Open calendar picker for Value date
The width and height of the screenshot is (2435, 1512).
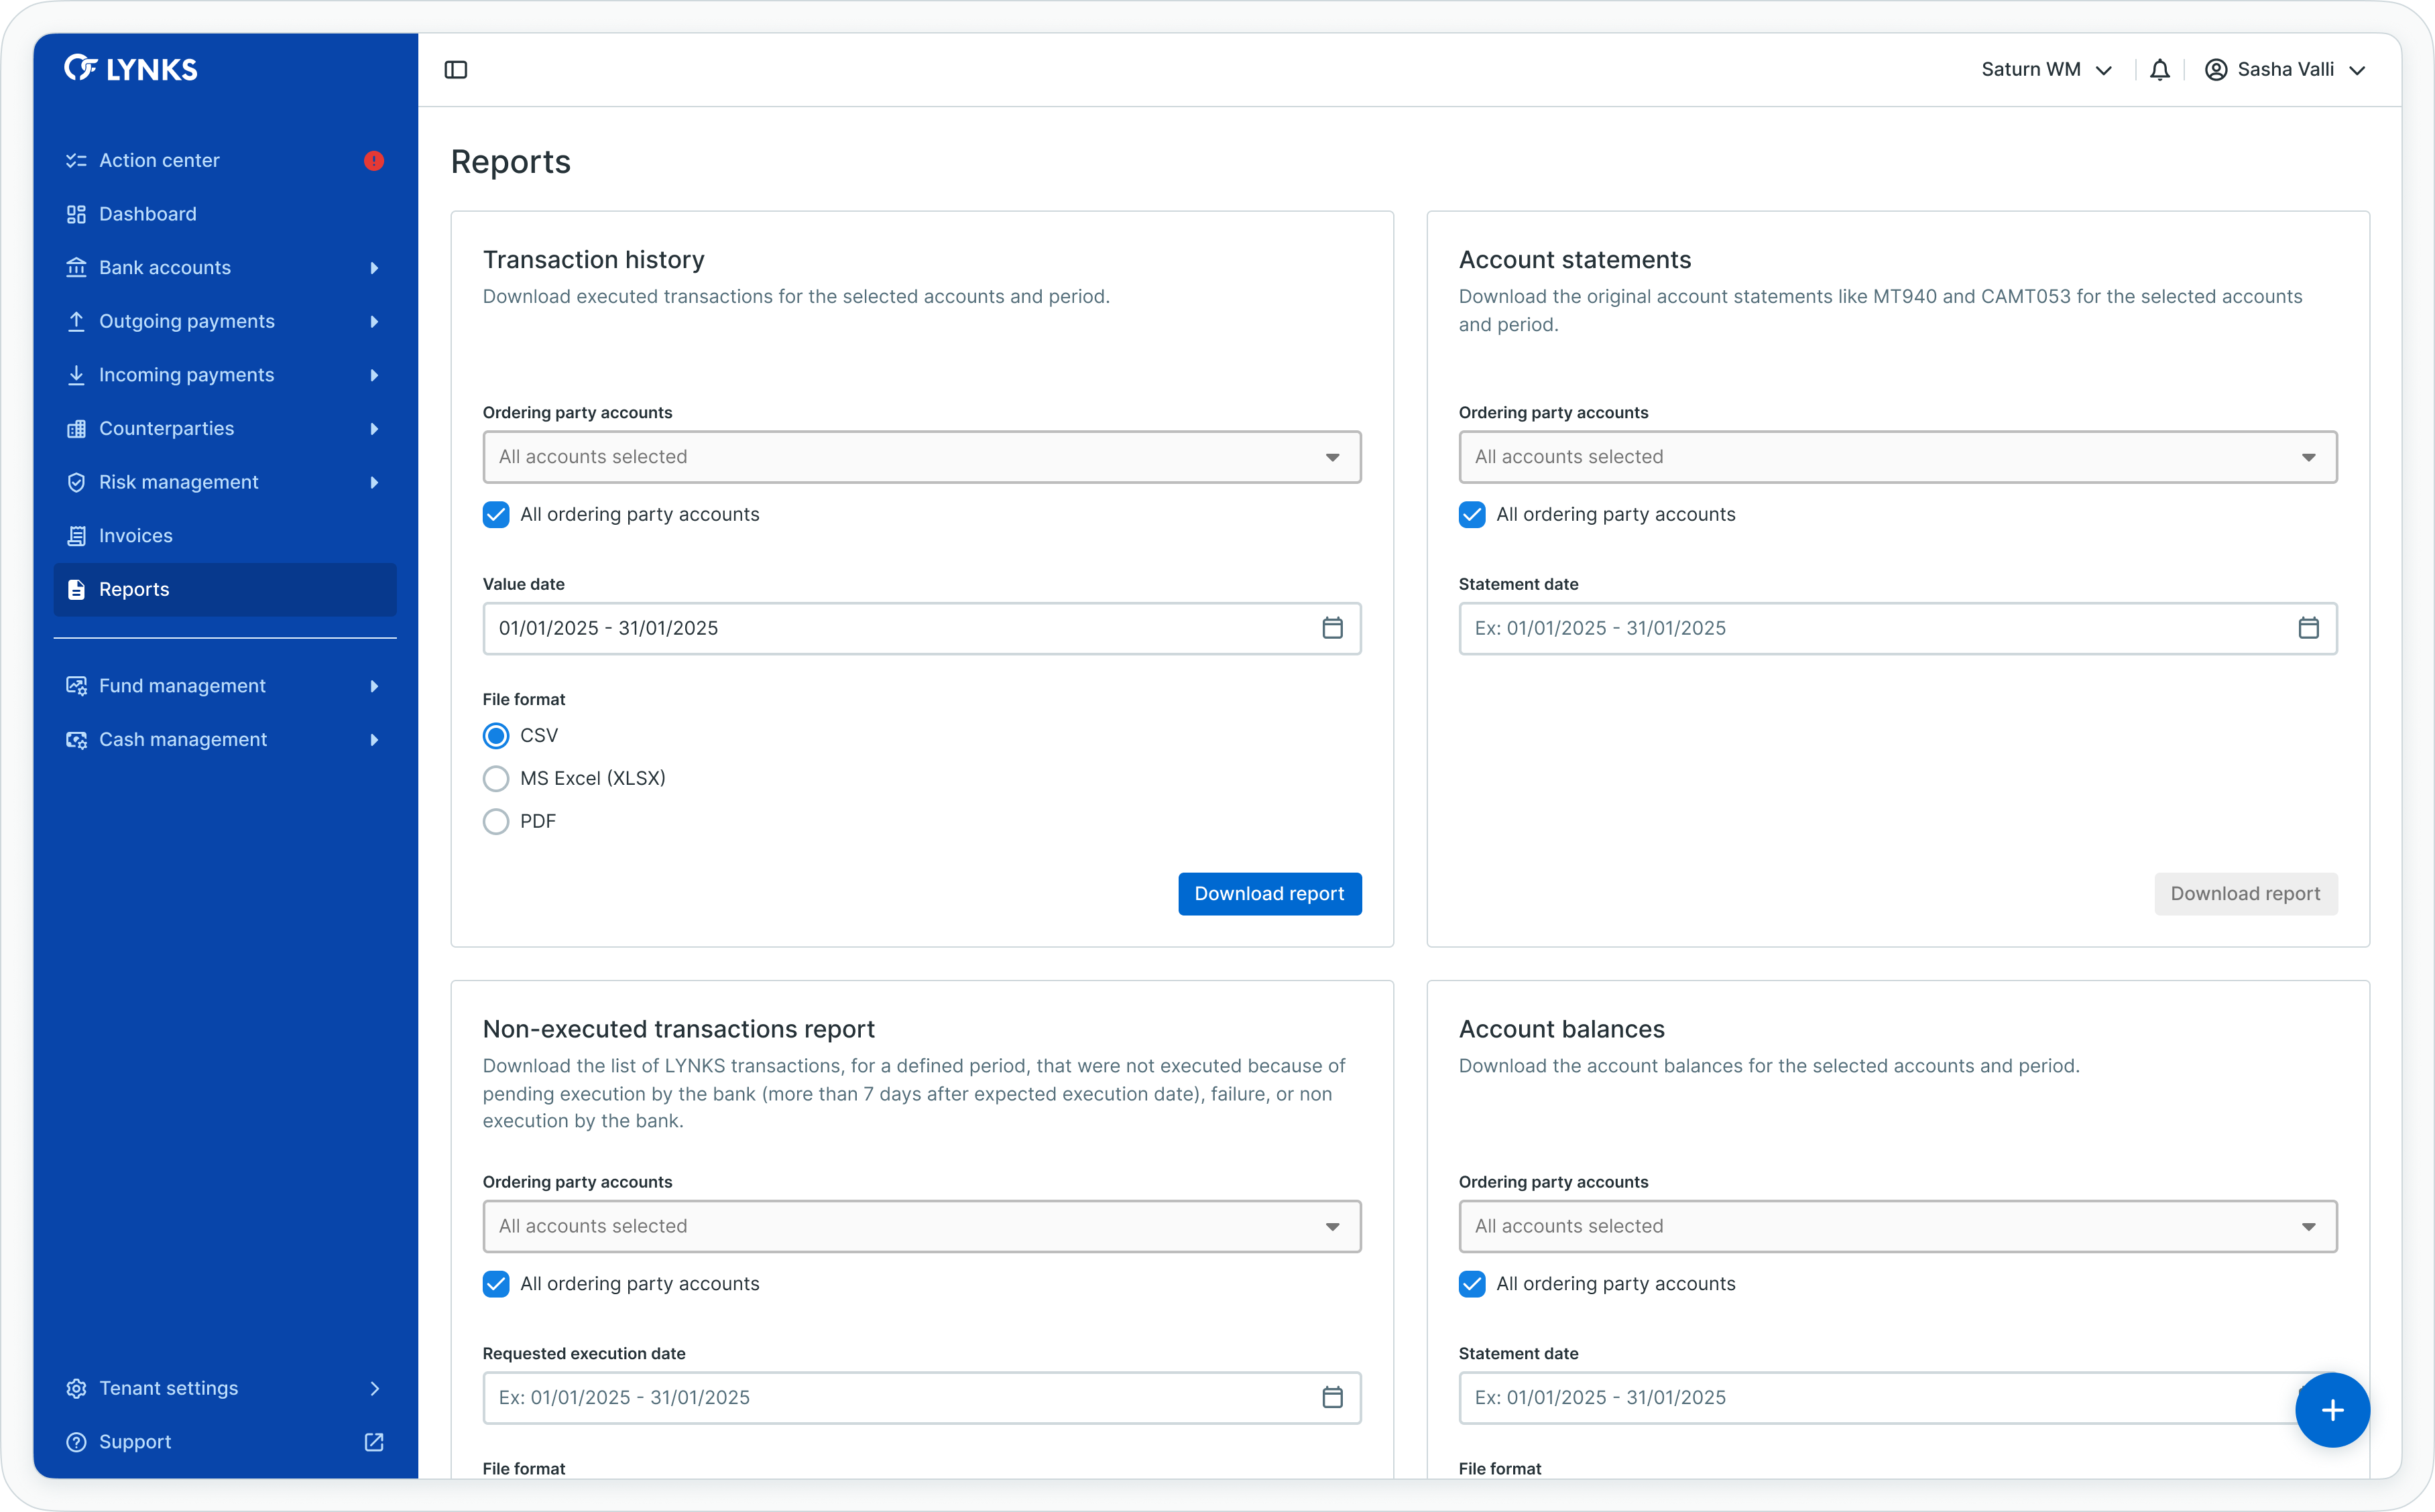[1332, 628]
